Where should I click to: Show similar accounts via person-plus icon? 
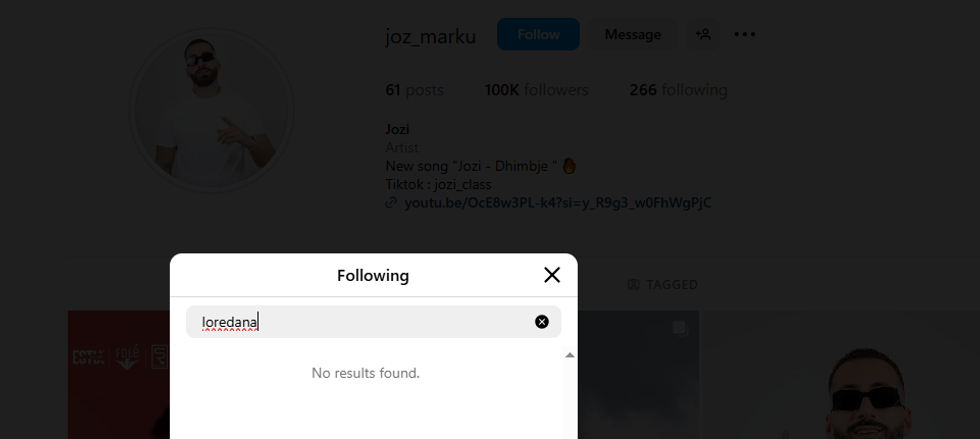(x=704, y=34)
